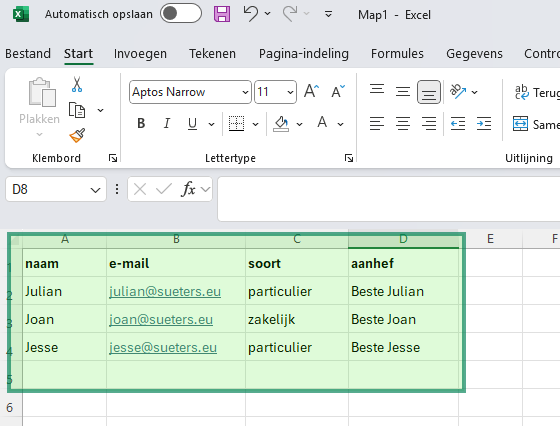Toggle the bottom vertical align button
This screenshot has width=560, height=426.
[x=429, y=92]
